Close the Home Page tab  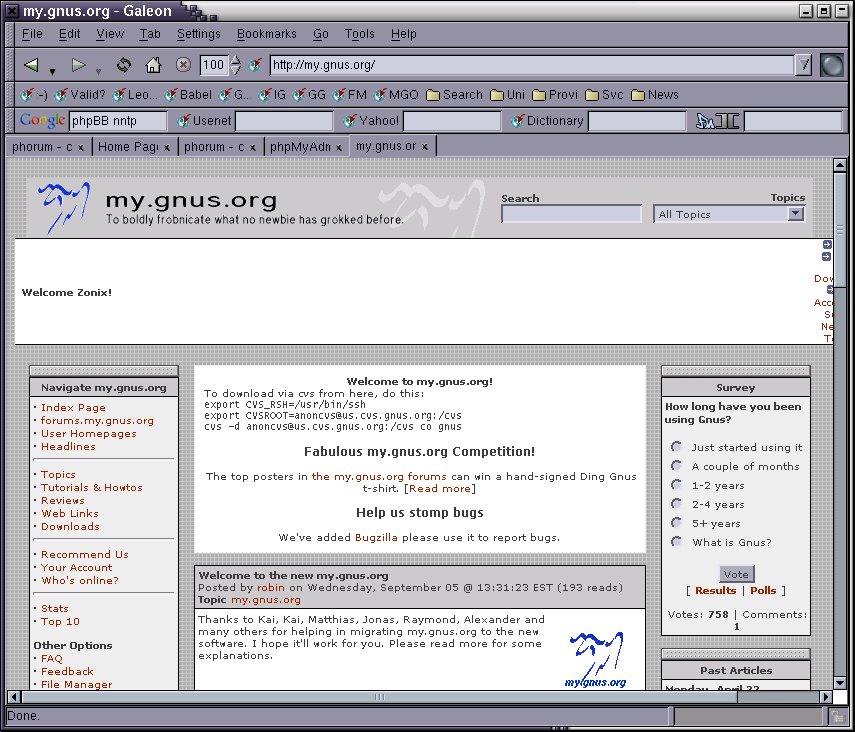pyautogui.click(x=167, y=147)
